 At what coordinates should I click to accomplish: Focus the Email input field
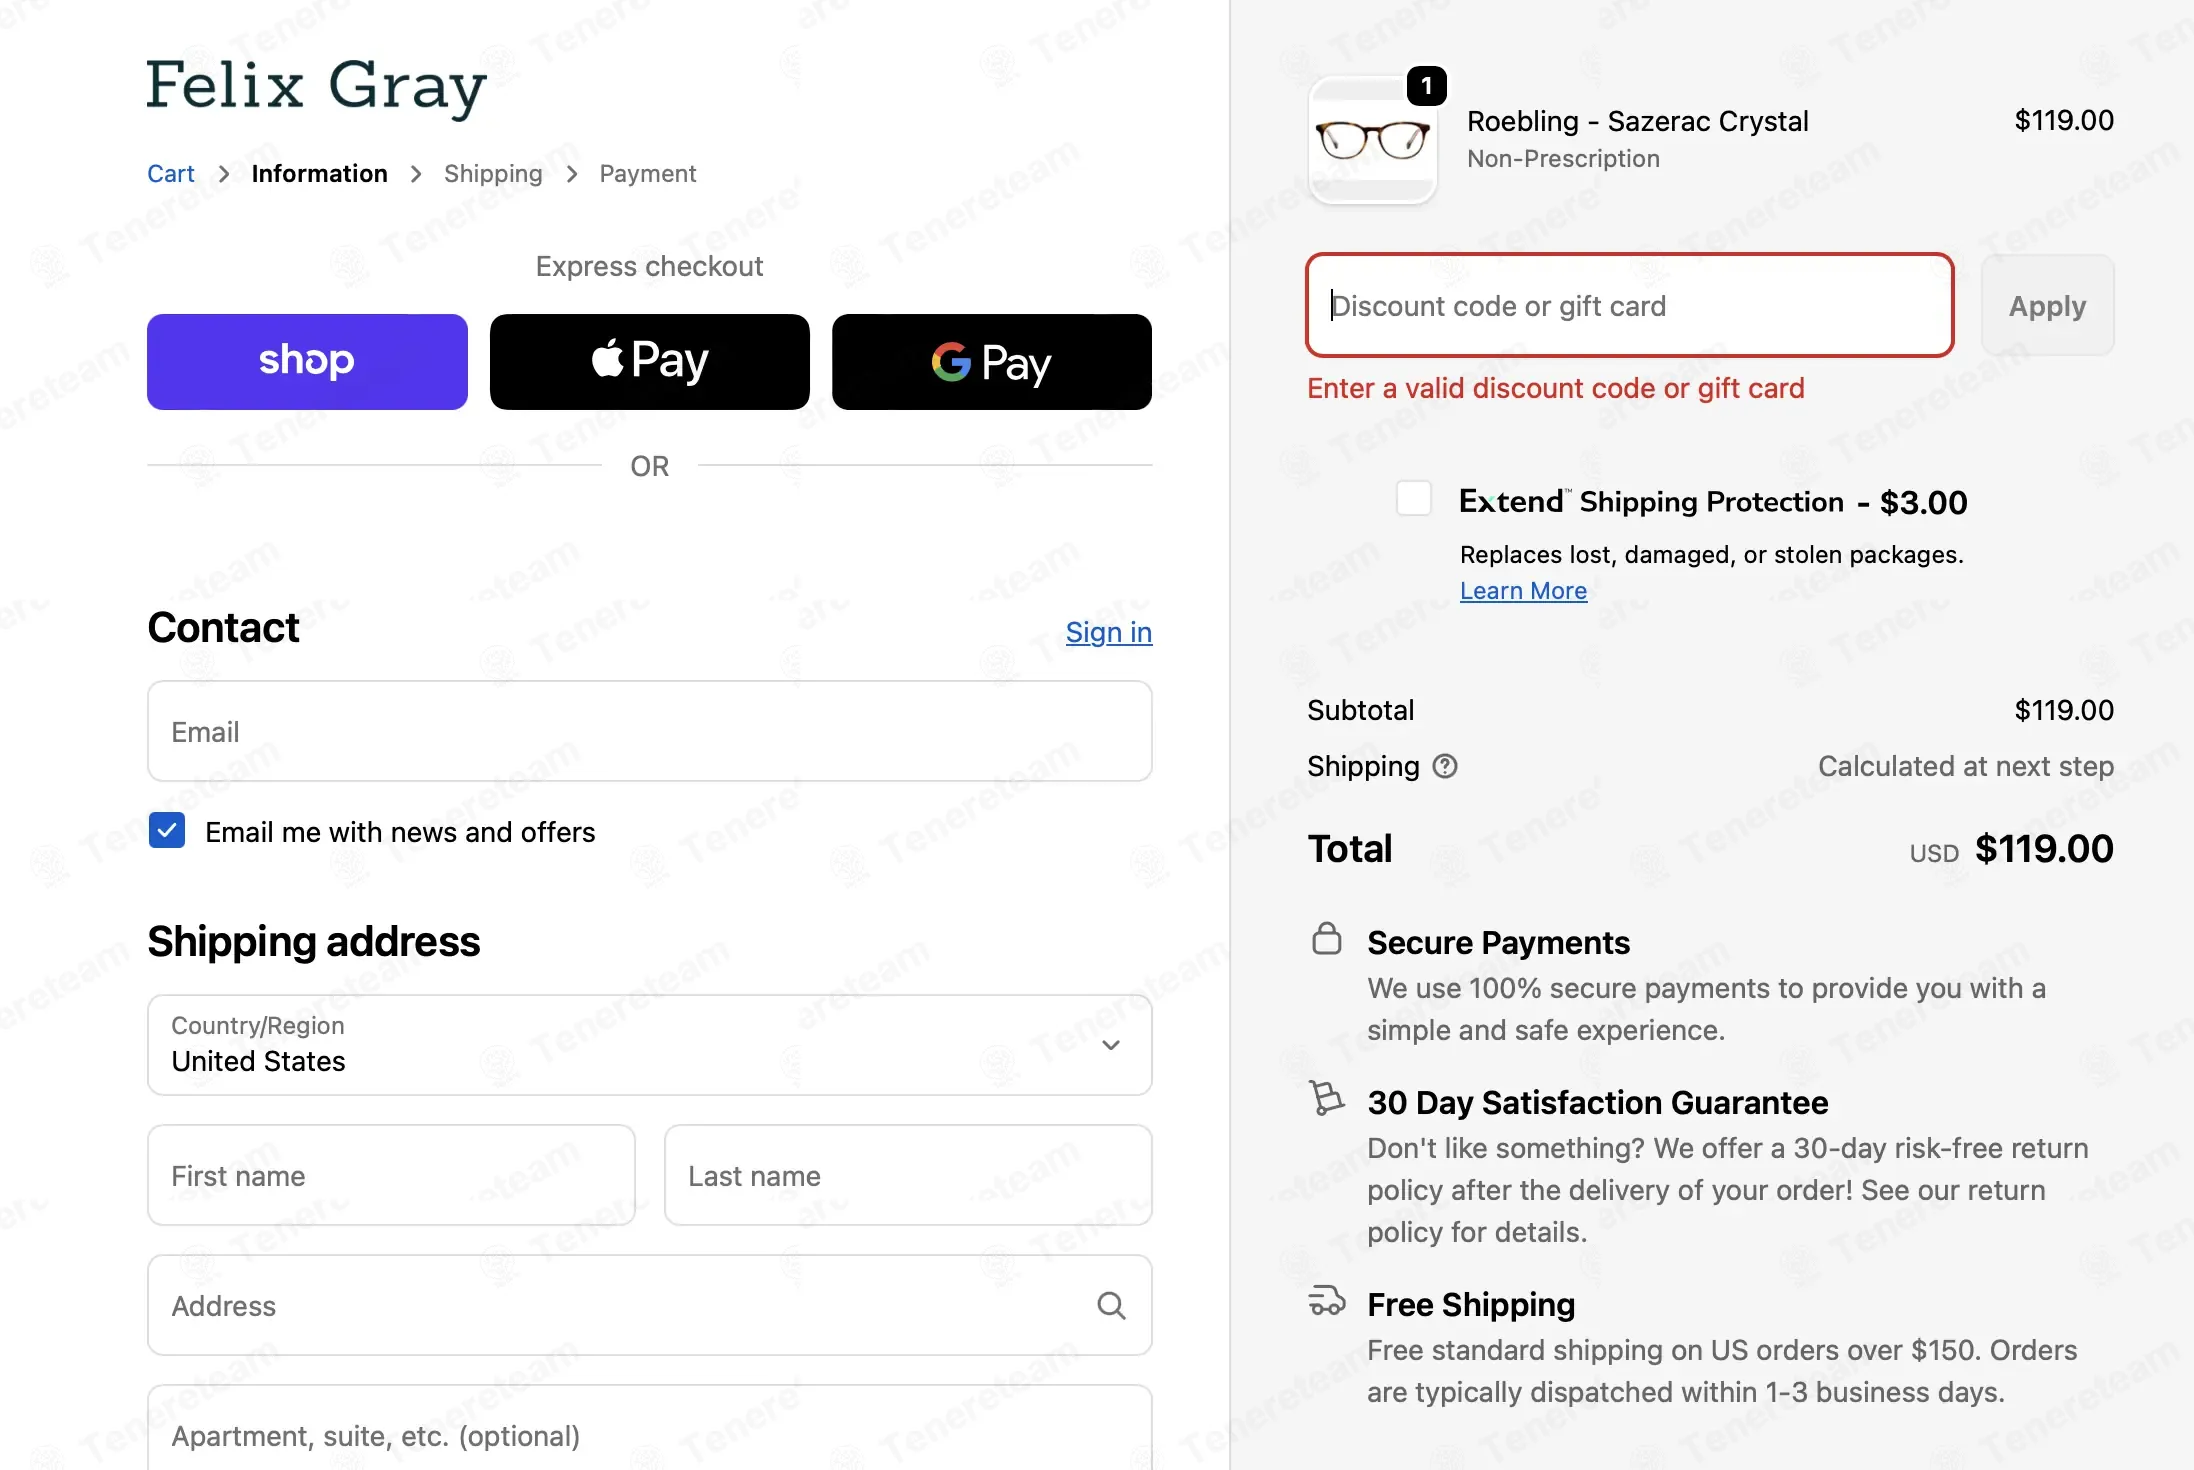pos(650,731)
